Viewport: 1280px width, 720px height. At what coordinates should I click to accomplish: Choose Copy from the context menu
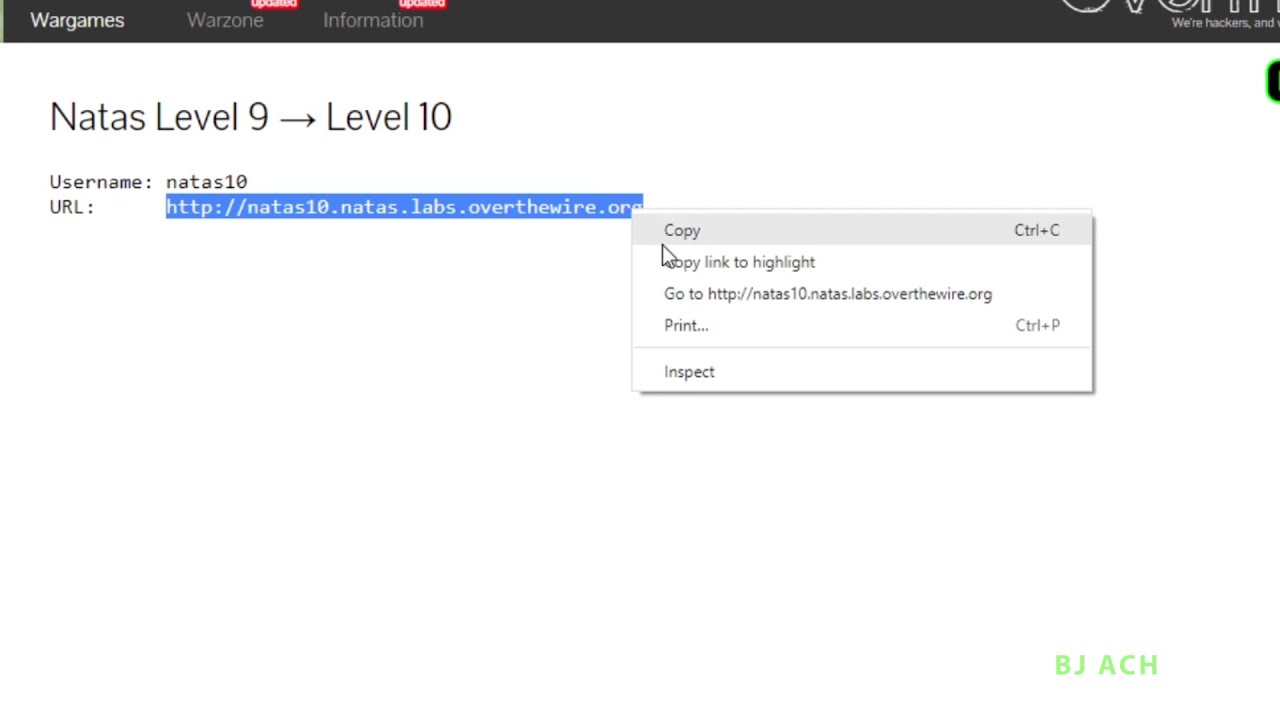click(x=862, y=230)
